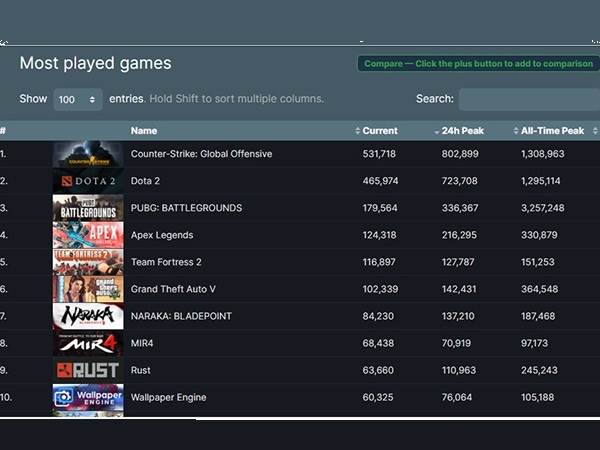
Task: Sort by the All-Time Peak column header
Action: tap(551, 131)
